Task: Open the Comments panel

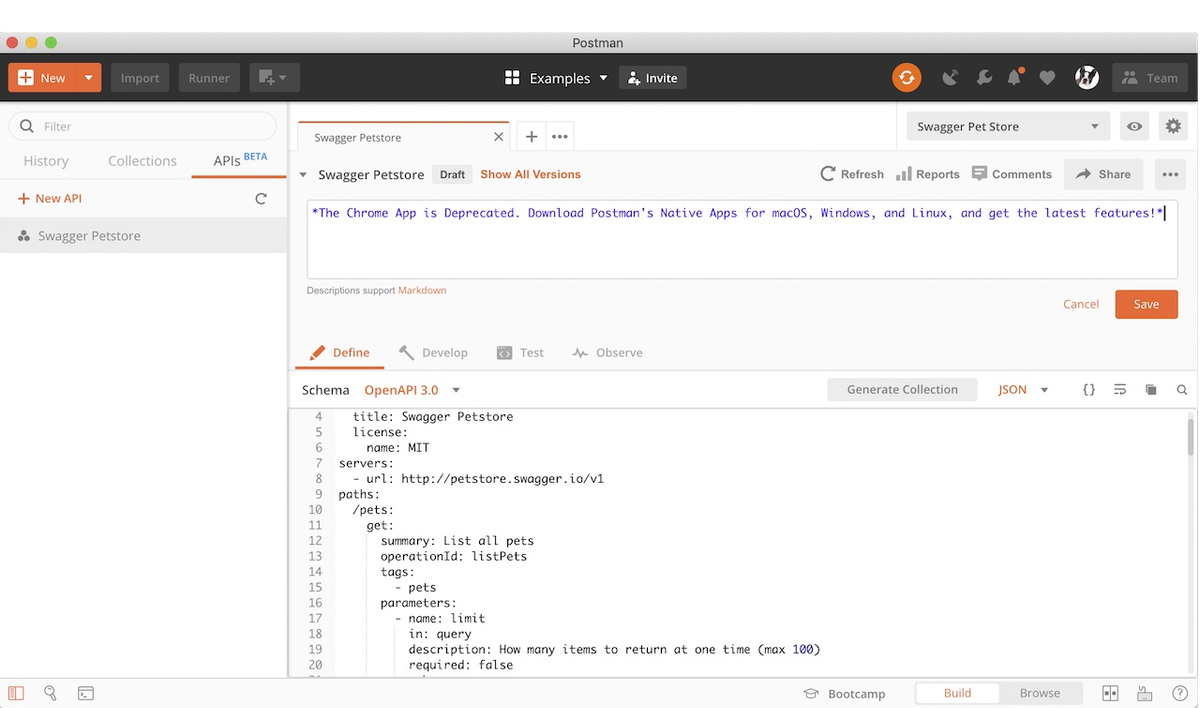Action: coord(1012,174)
